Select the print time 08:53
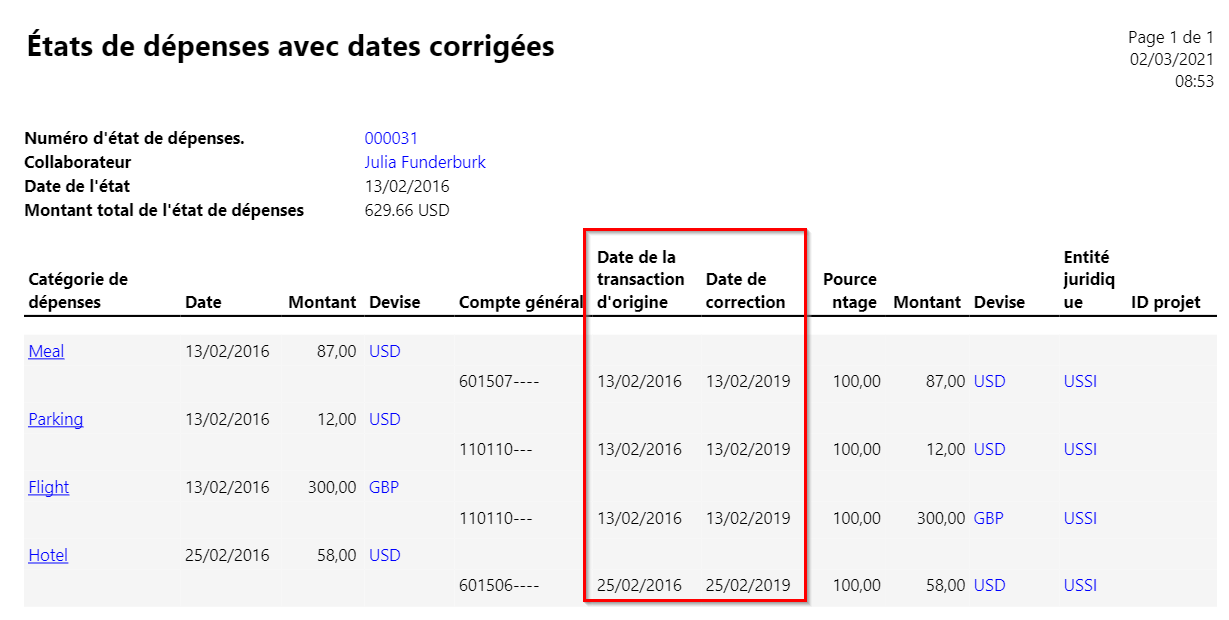 [1194, 82]
